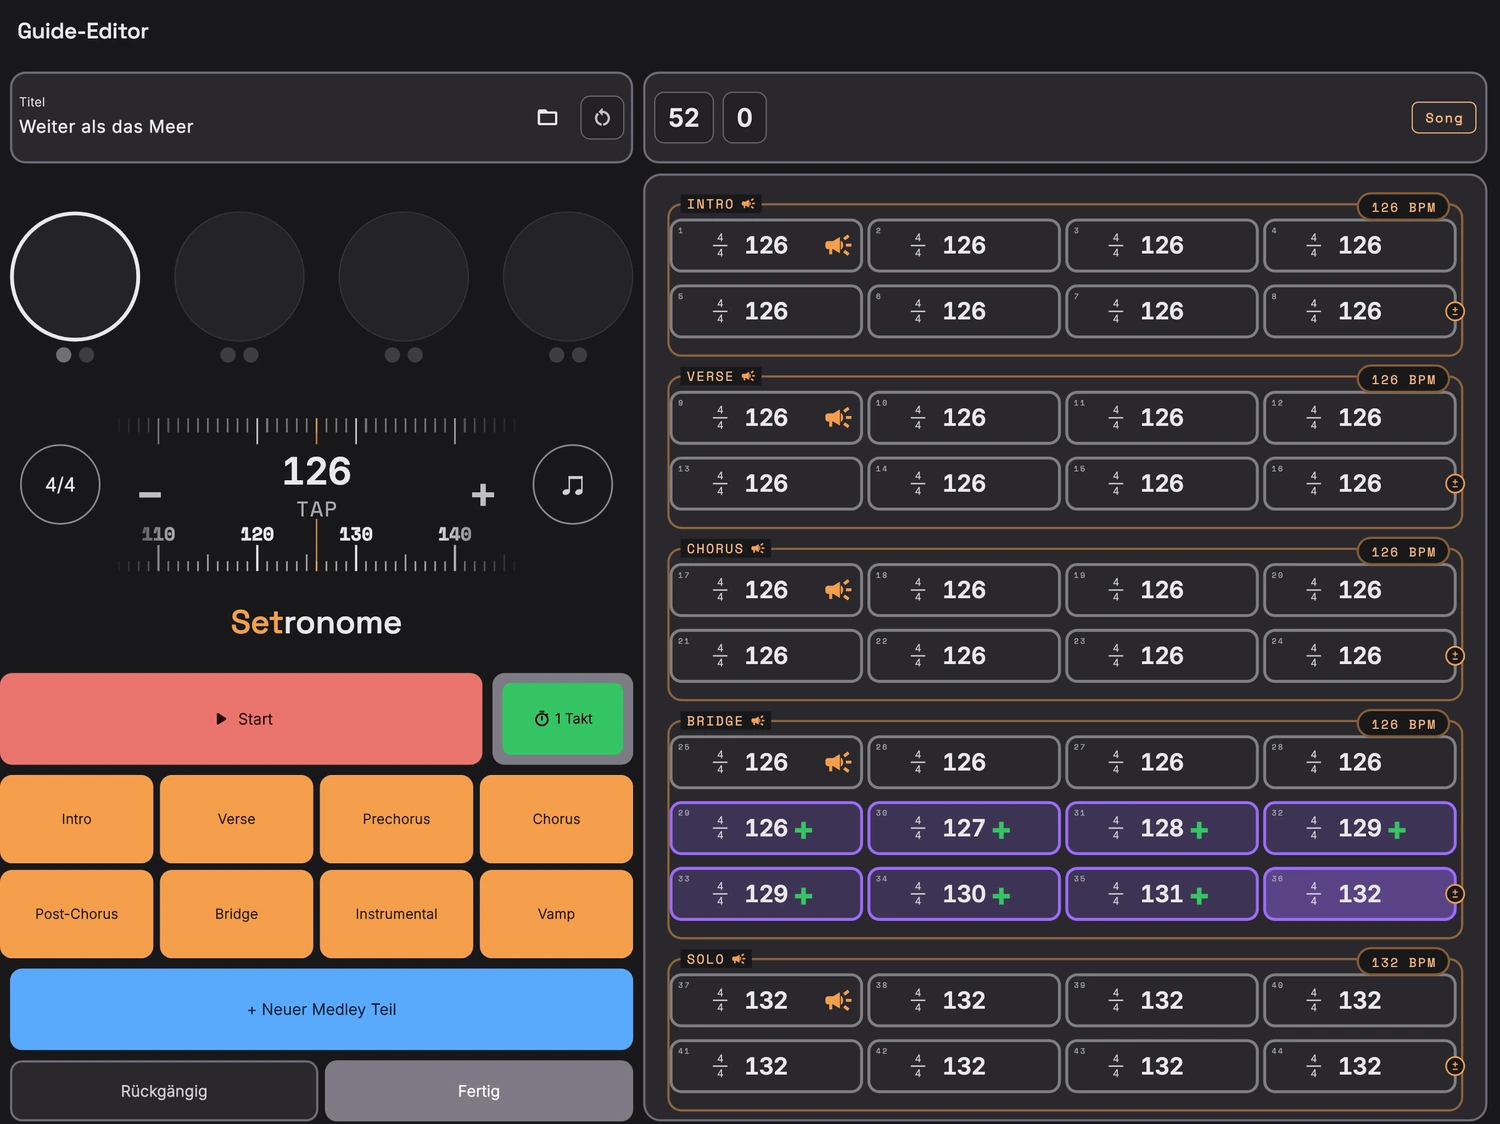Click the megaphone icon in measure 1
Screen dimensions: 1500x1124
[838, 245]
